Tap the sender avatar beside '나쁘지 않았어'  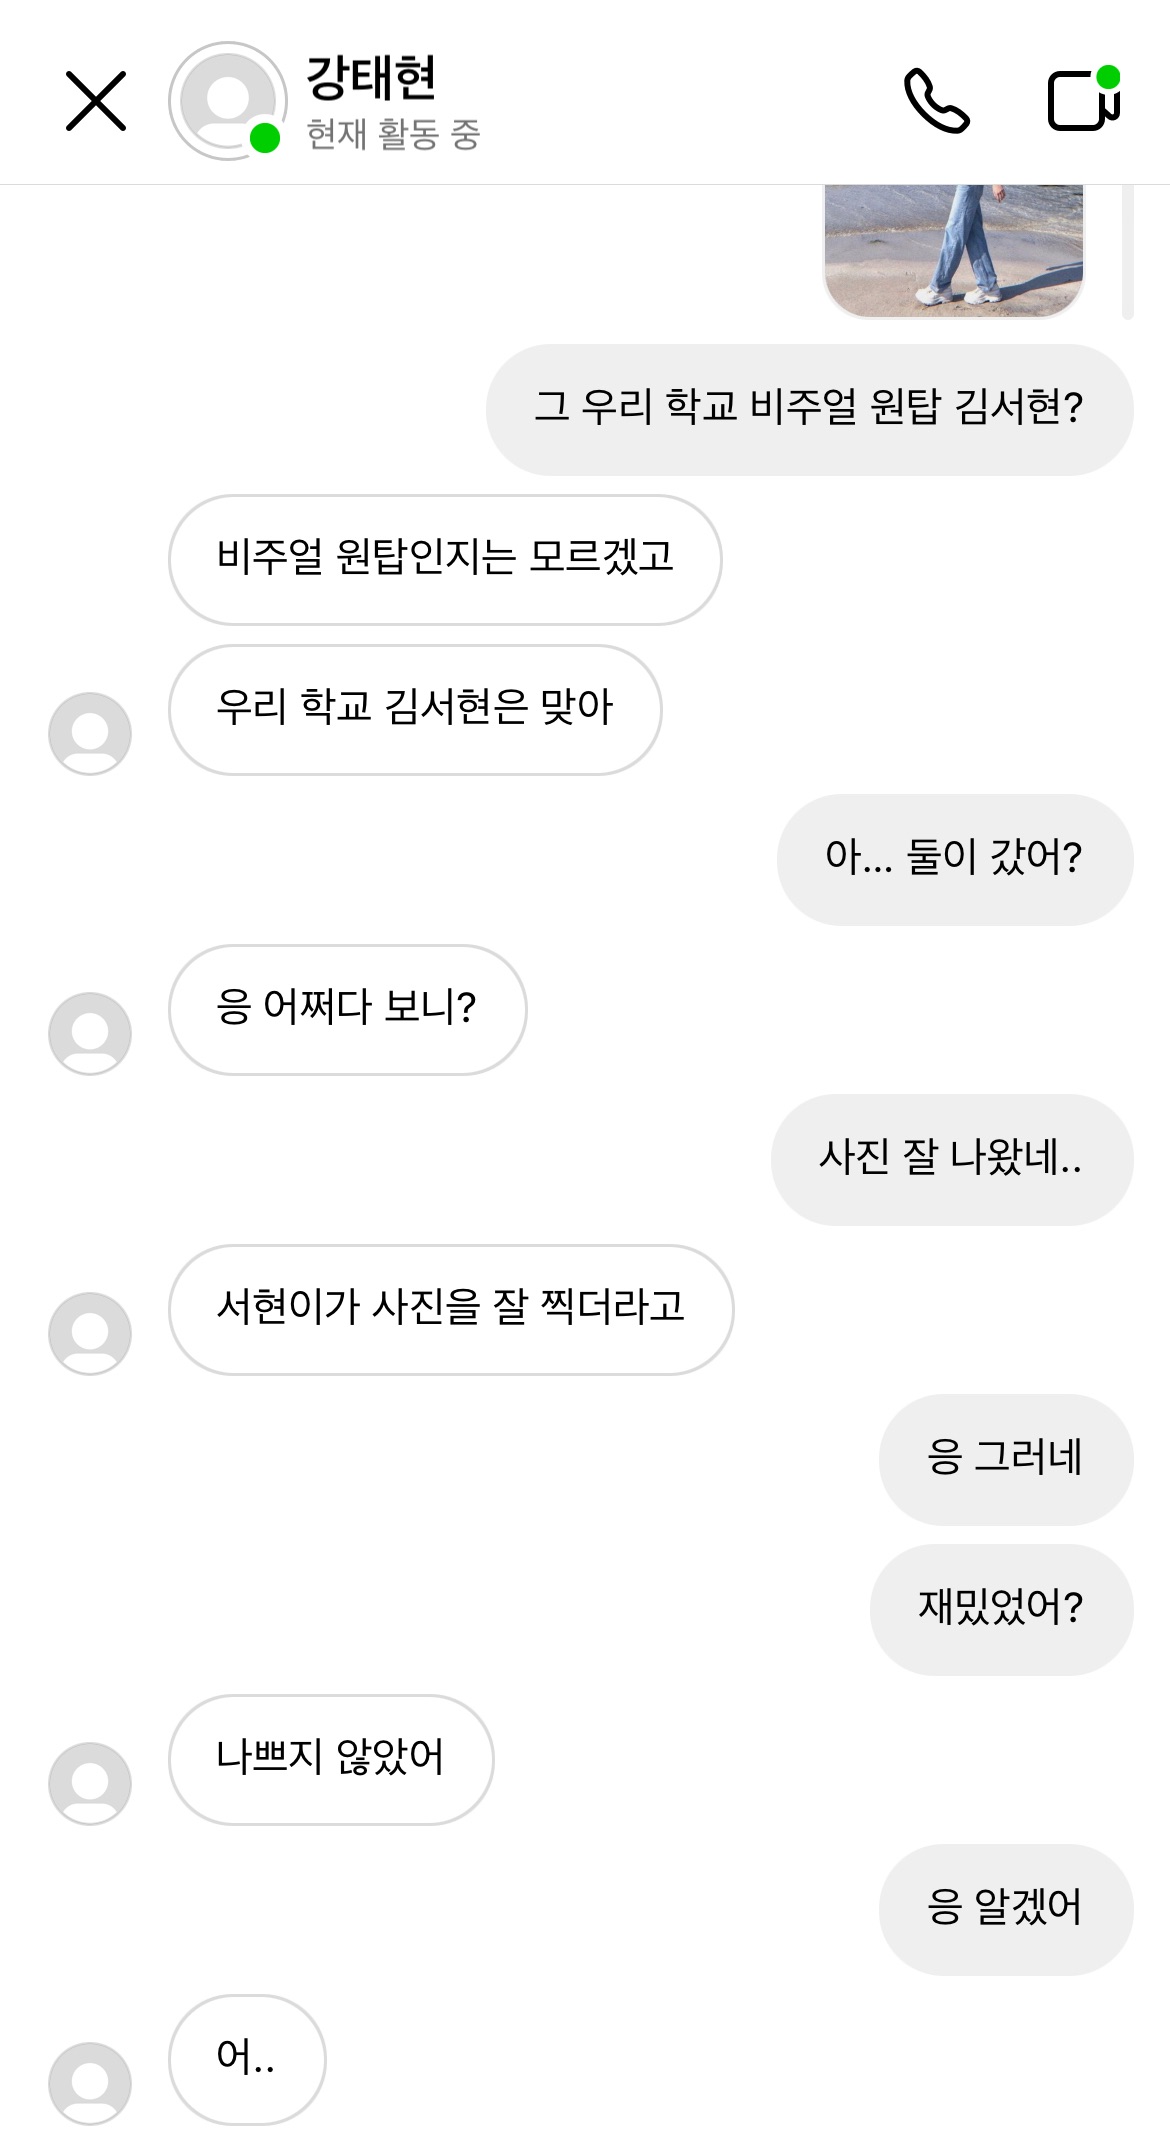click(90, 1783)
